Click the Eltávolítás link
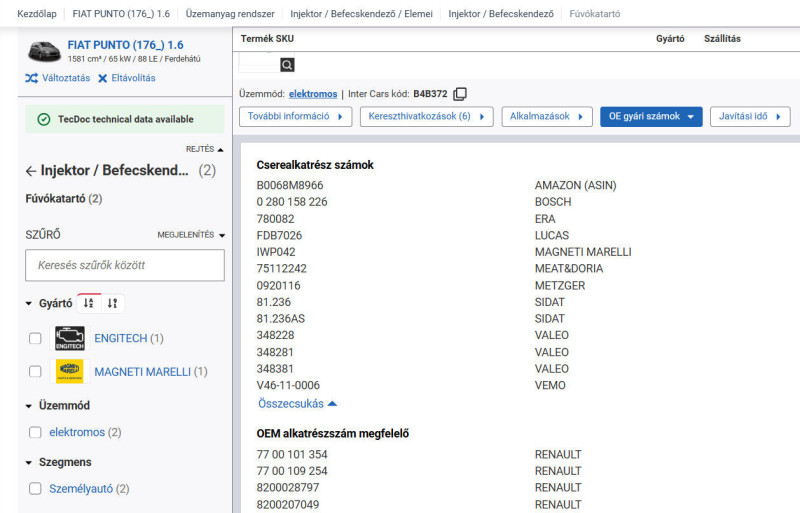800x513 pixels. 133,78
